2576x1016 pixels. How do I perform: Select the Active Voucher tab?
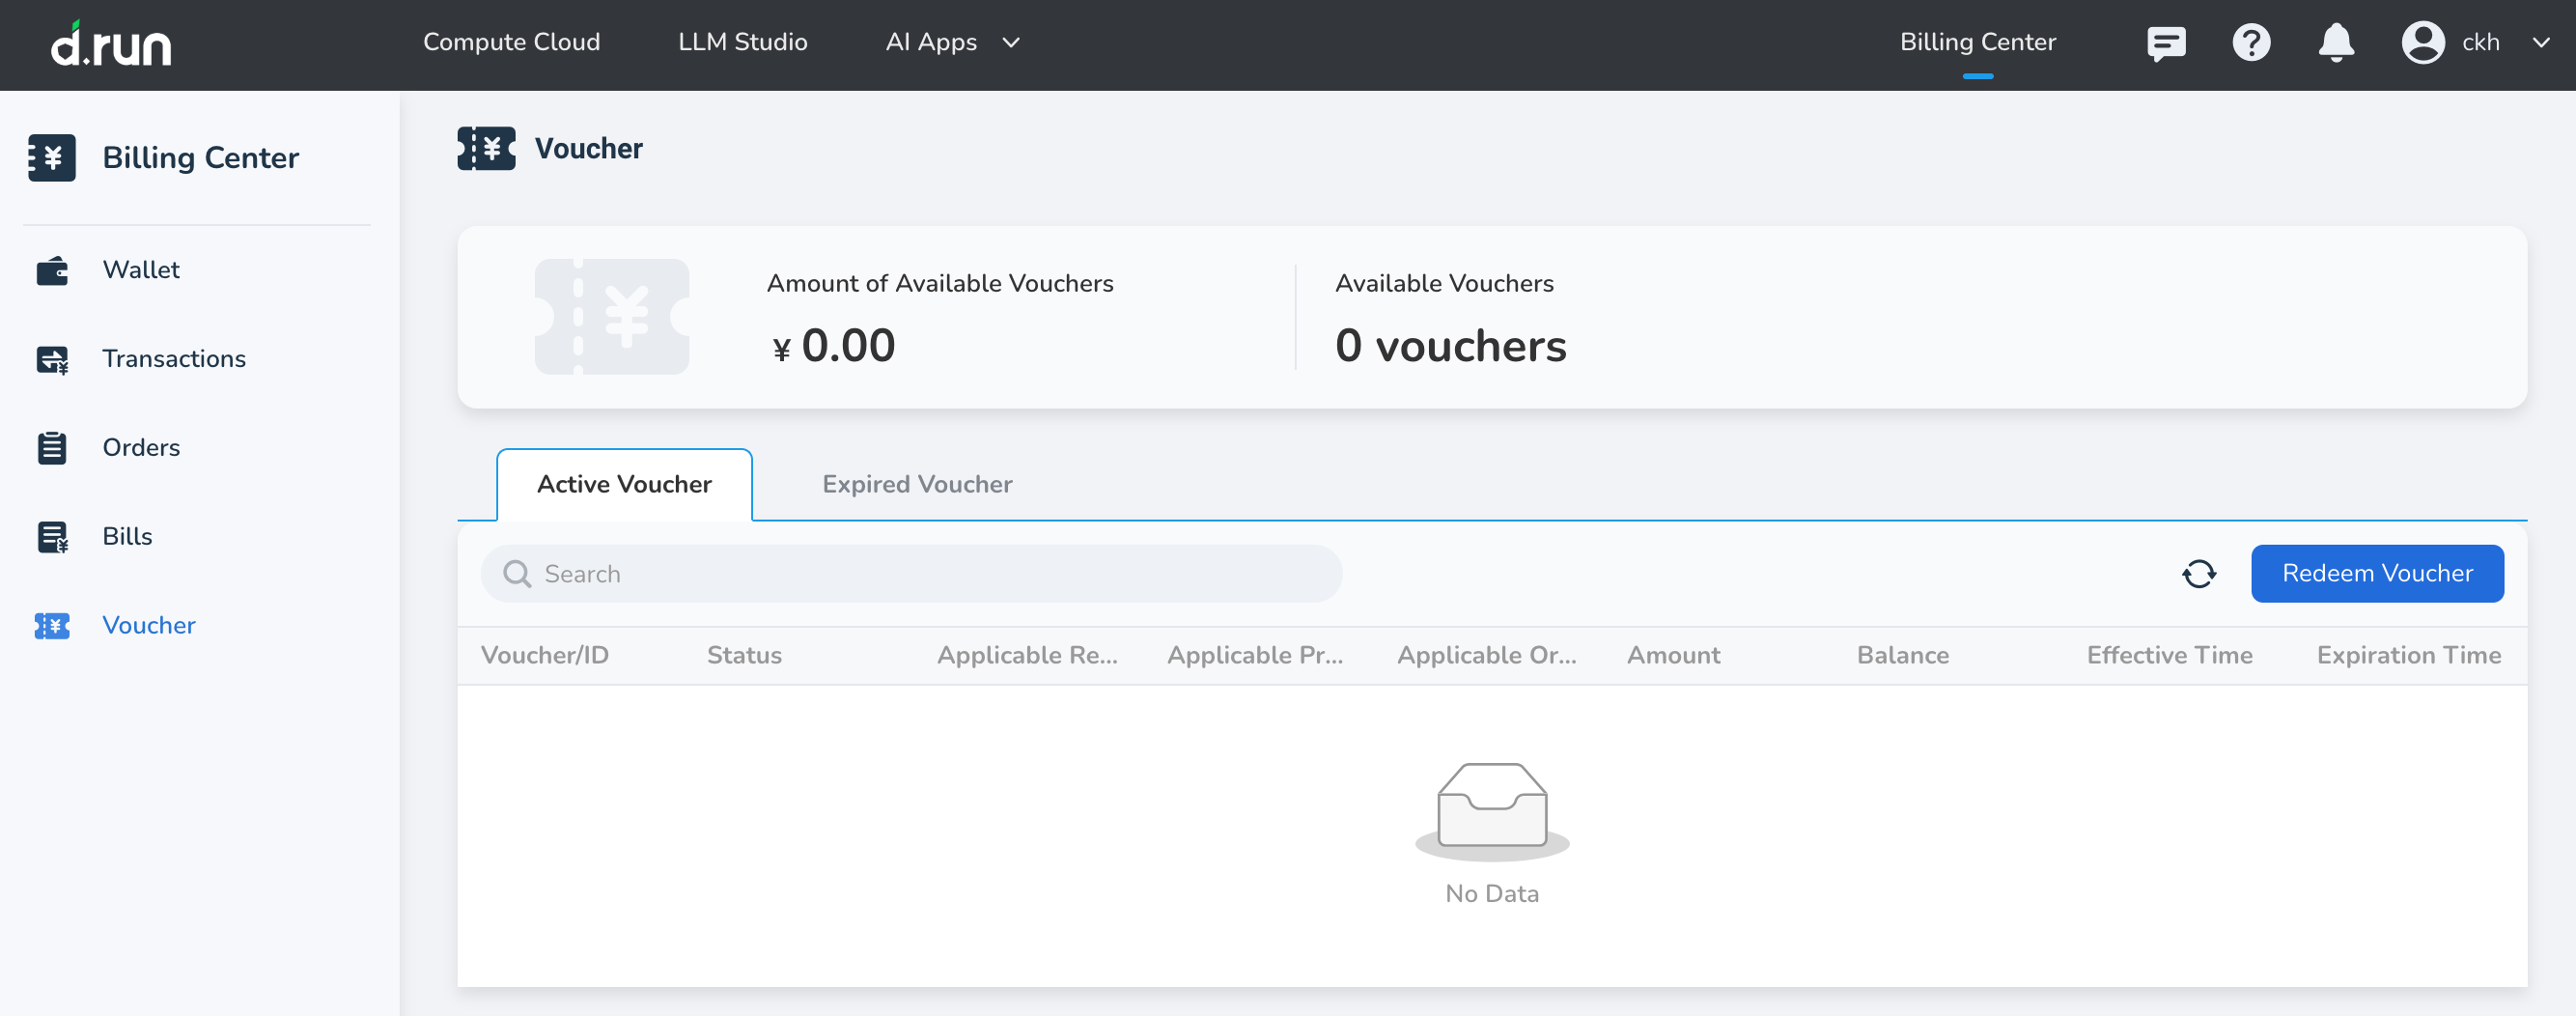coord(624,484)
